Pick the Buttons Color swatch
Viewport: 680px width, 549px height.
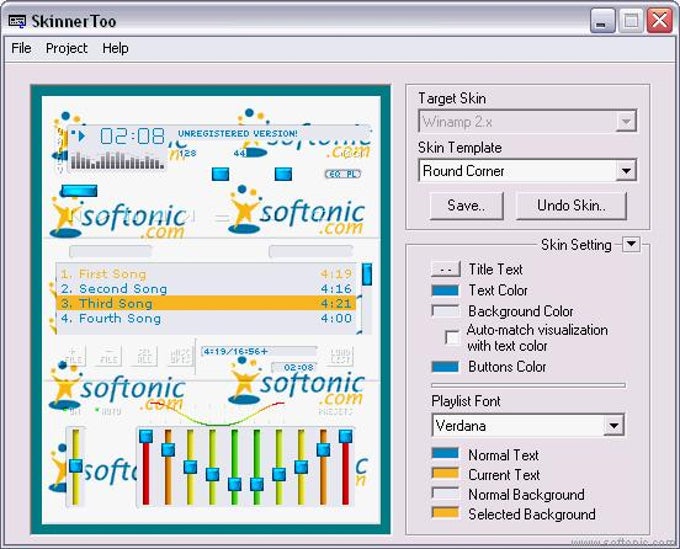click(445, 366)
